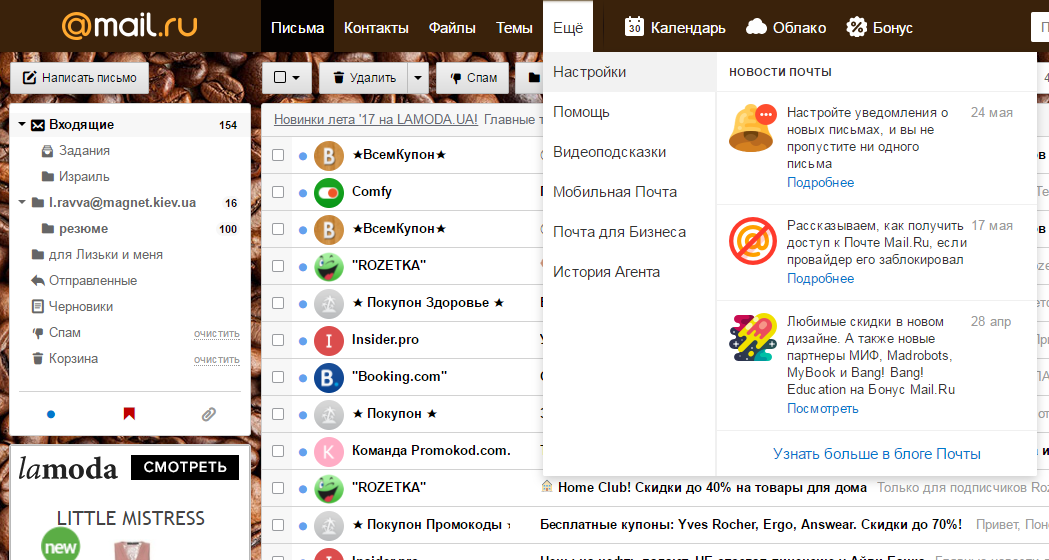Image resolution: width=1049 pixels, height=560 pixels.
Task: Click the blocked @ news icon
Action: tap(753, 241)
